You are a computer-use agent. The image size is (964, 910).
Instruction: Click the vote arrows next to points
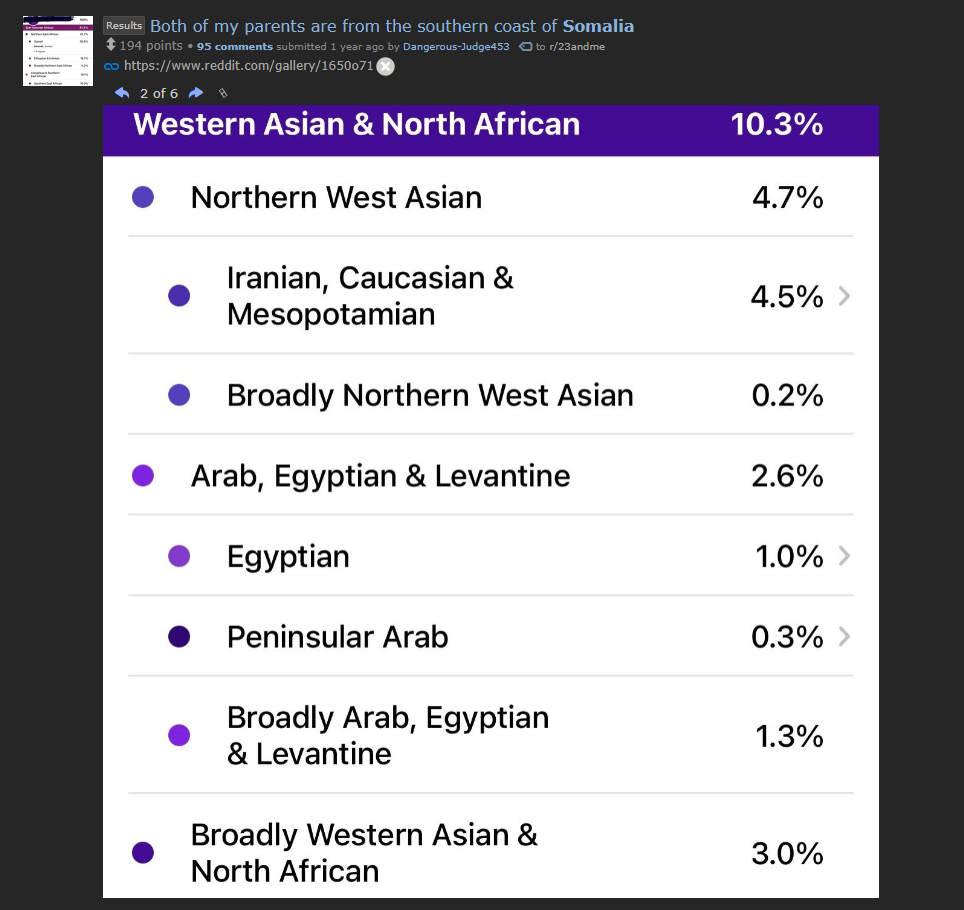pos(111,45)
